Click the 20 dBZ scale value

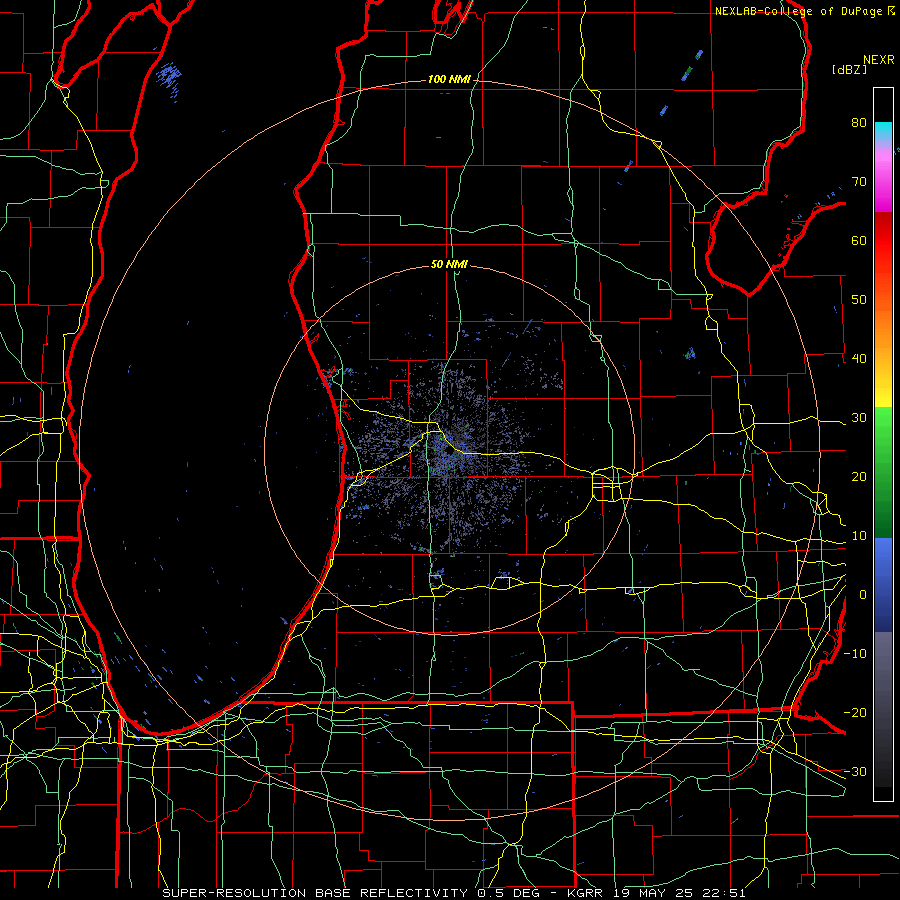click(x=859, y=477)
